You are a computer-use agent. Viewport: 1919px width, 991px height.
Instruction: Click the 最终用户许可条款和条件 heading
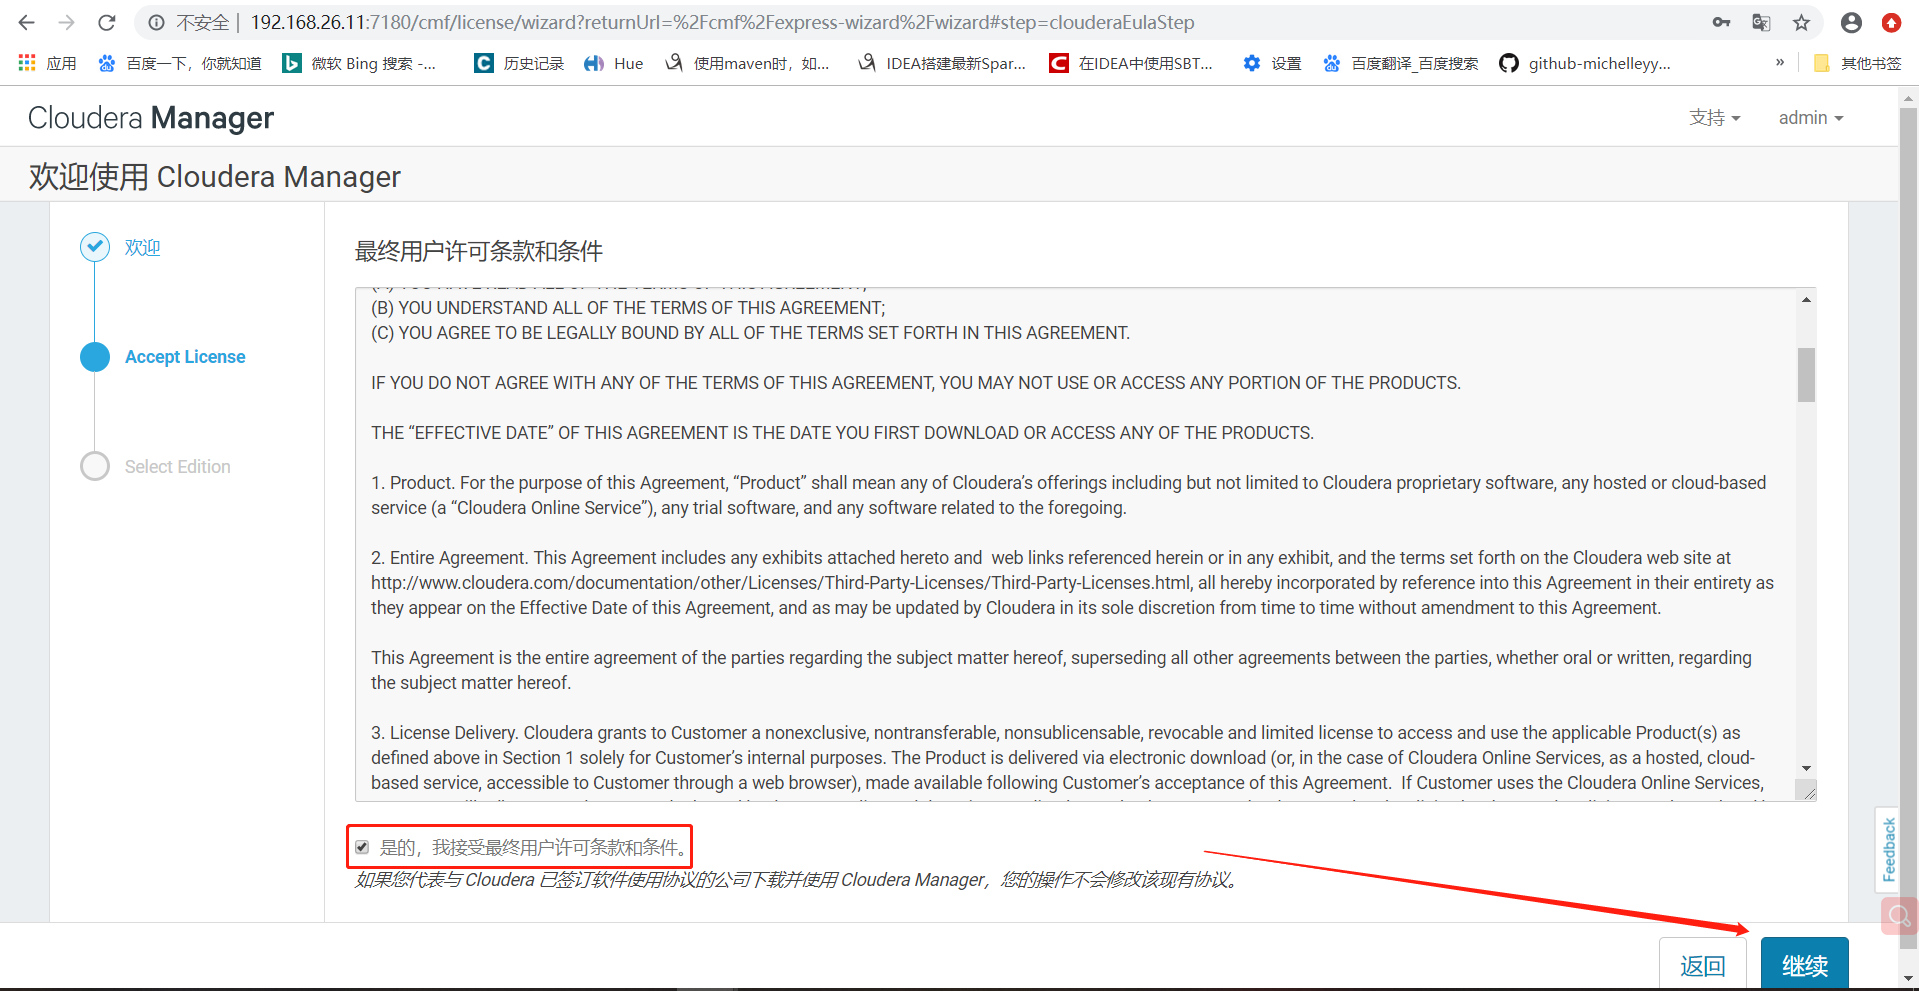(479, 251)
